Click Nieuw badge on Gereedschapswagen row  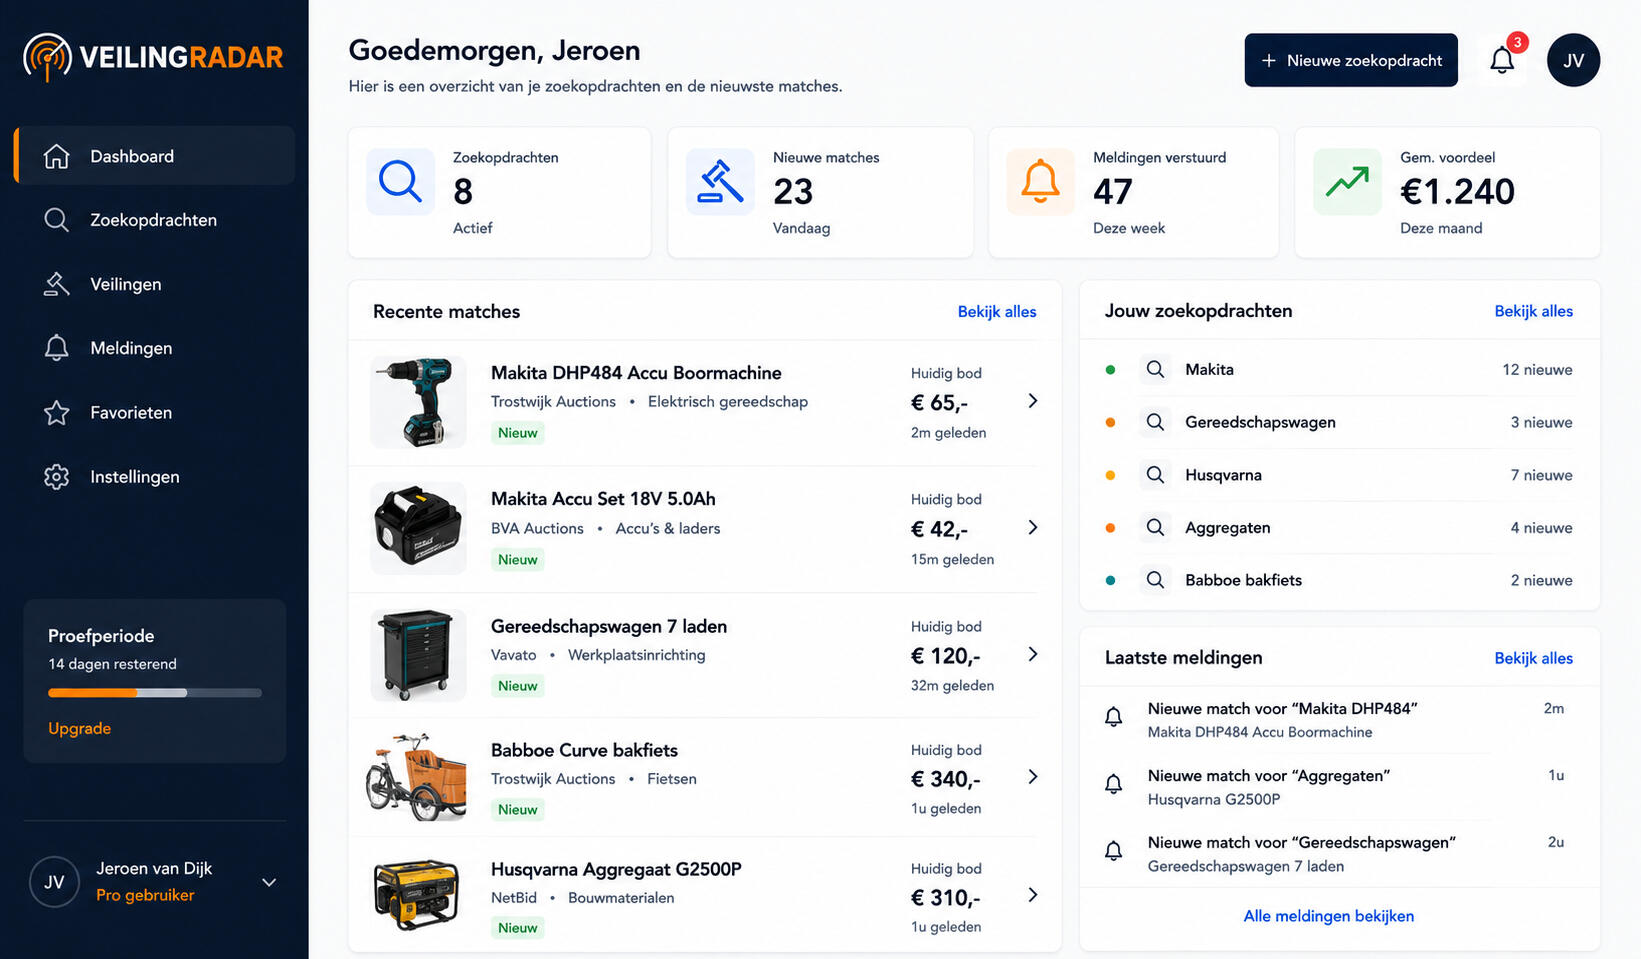click(518, 685)
